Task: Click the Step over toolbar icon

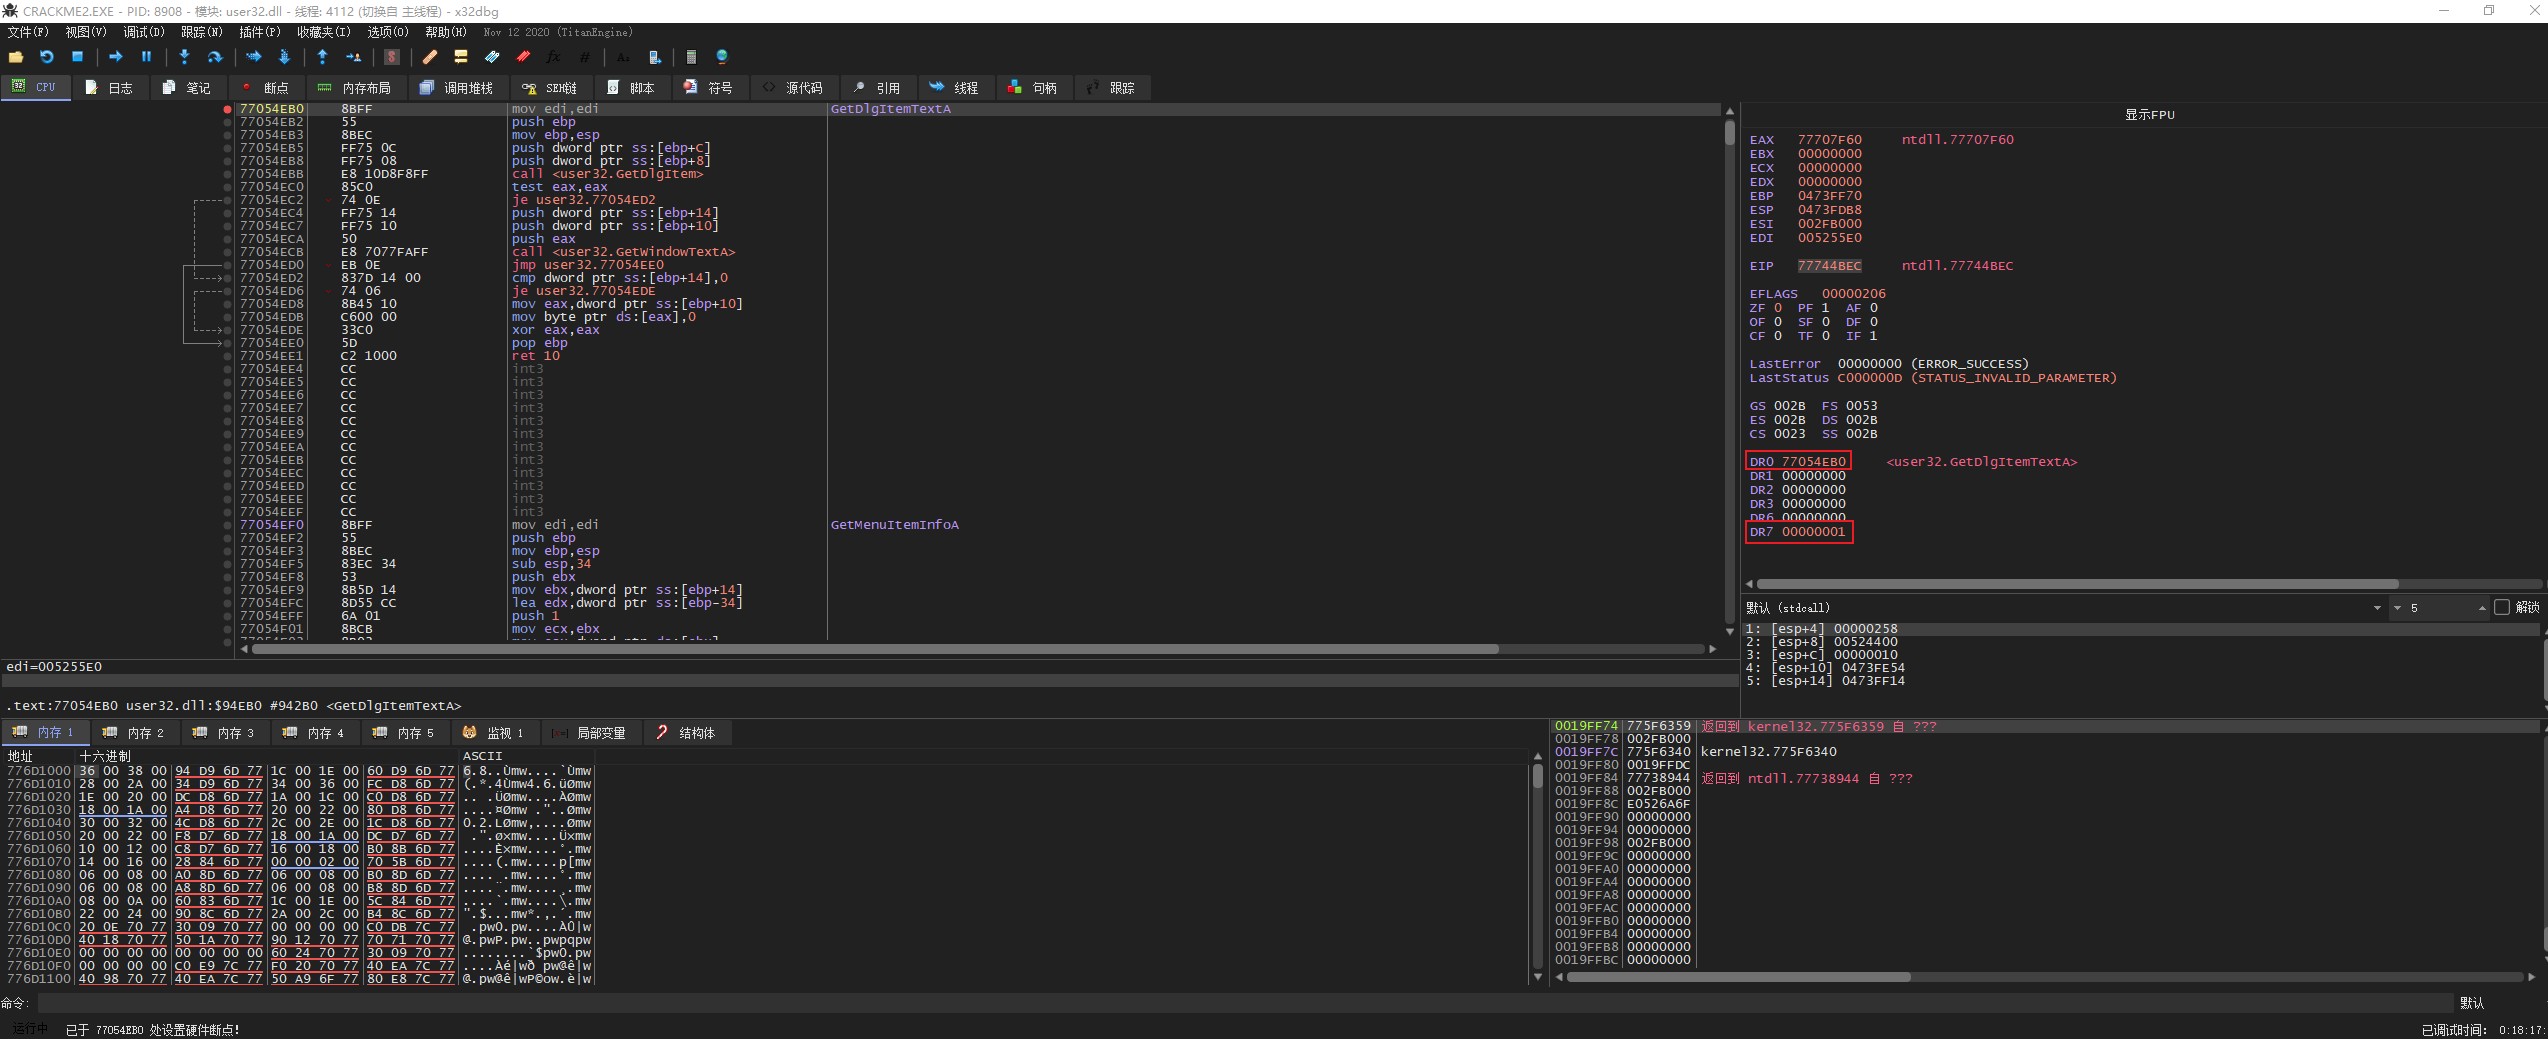Action: coord(214,57)
